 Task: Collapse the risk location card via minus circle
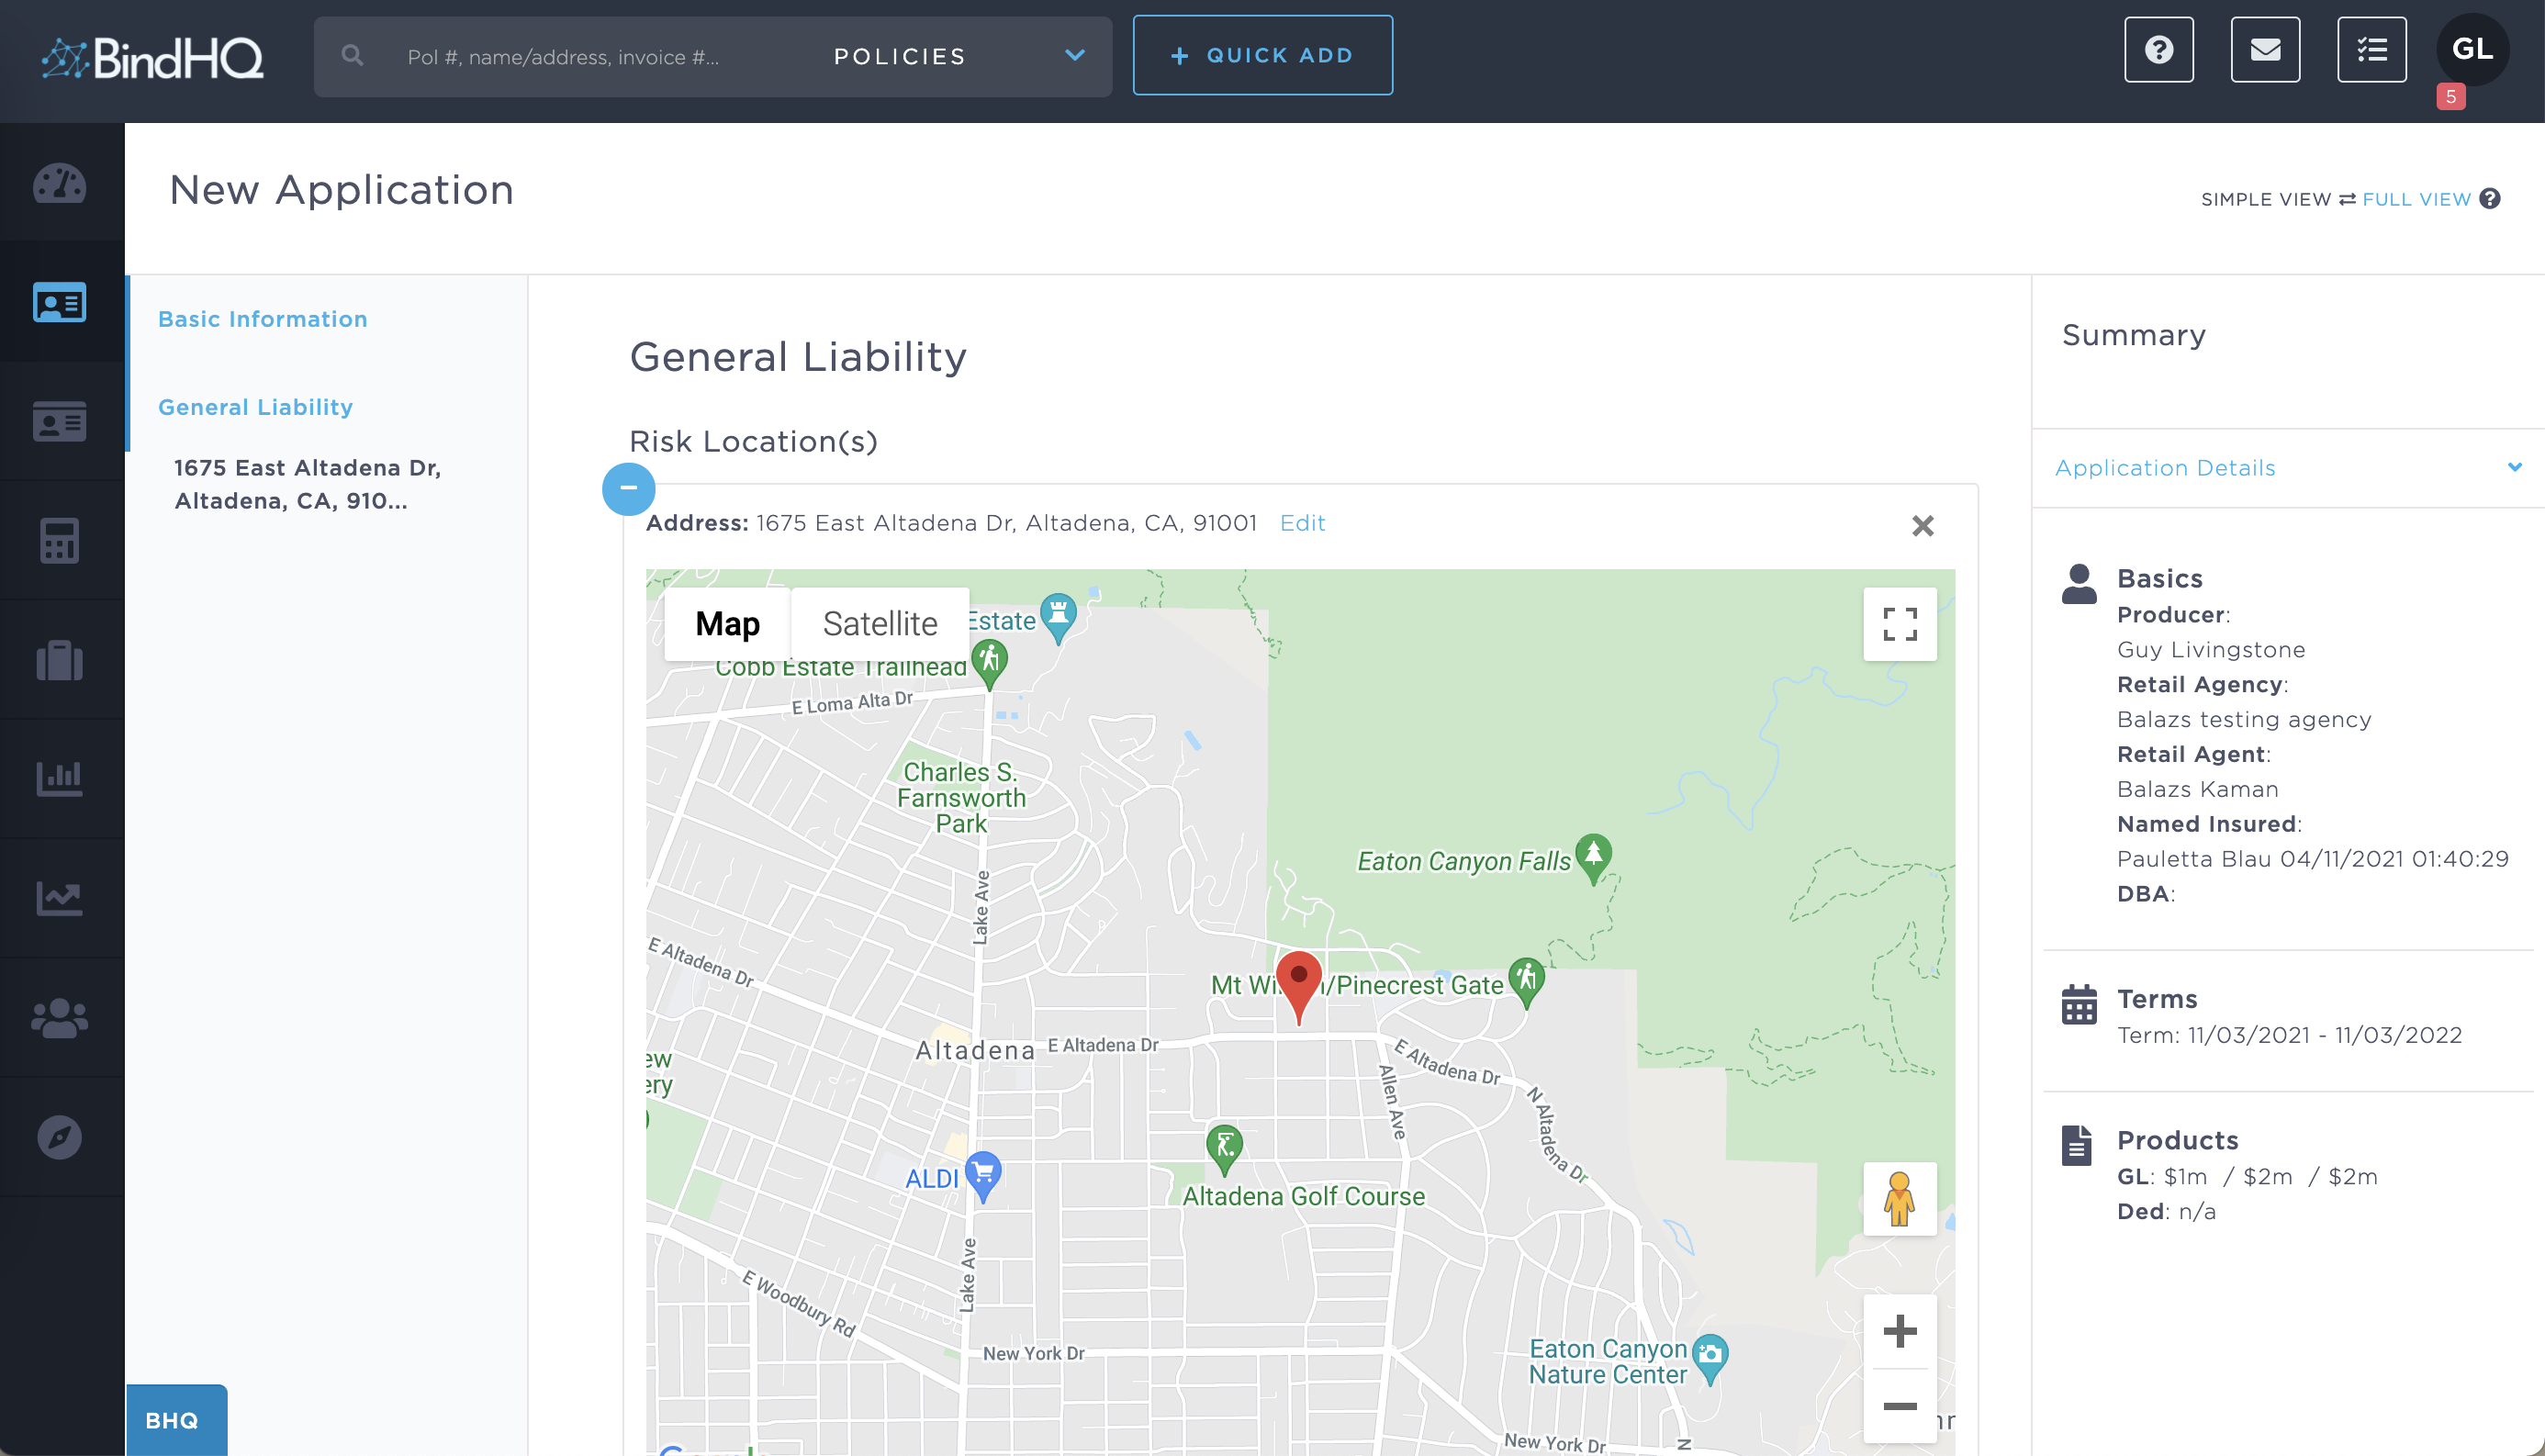tap(629, 489)
